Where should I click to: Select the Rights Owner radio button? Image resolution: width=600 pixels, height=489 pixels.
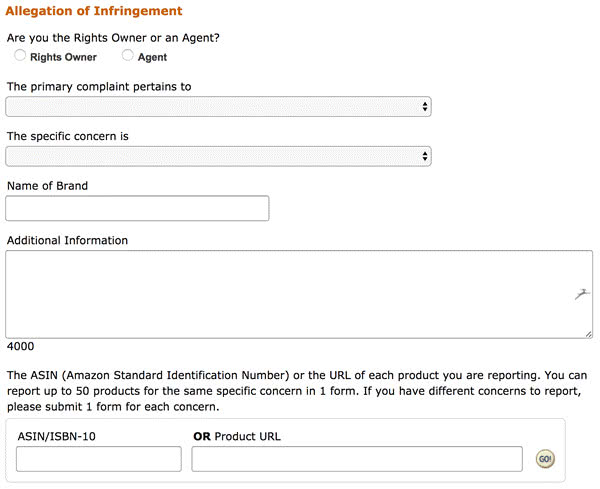(20, 56)
